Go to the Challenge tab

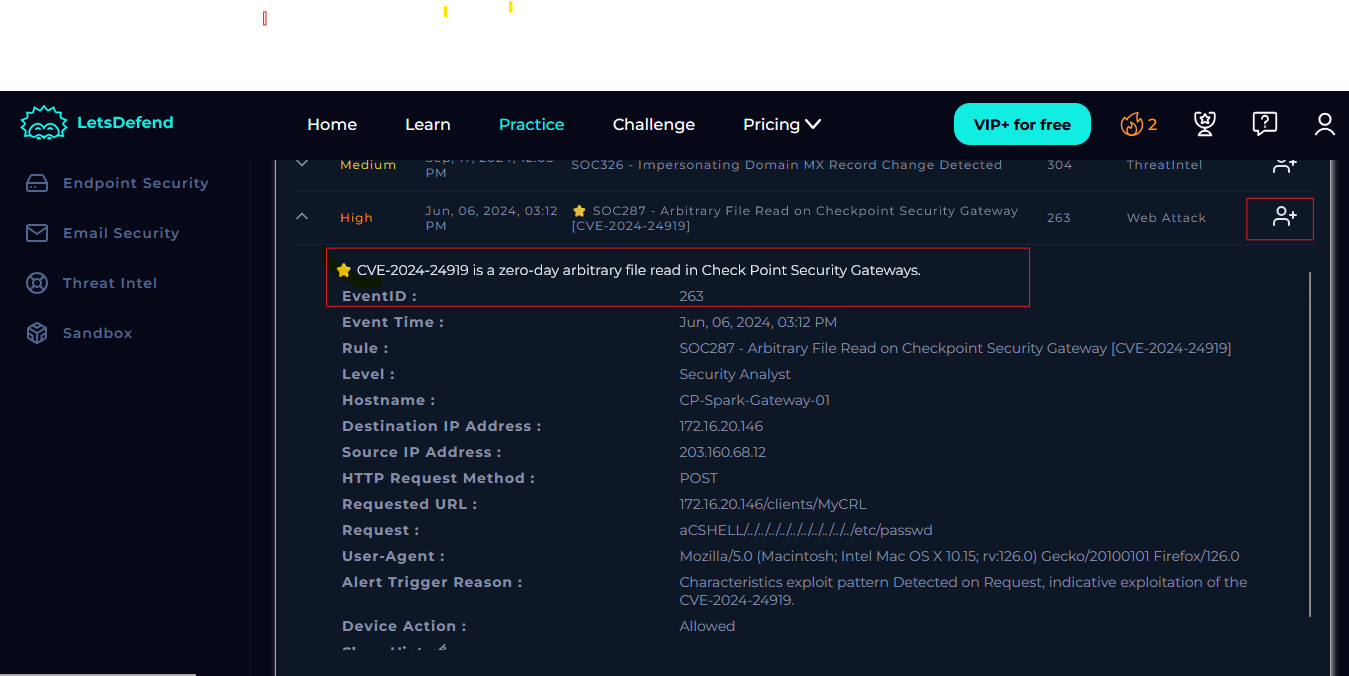(654, 124)
